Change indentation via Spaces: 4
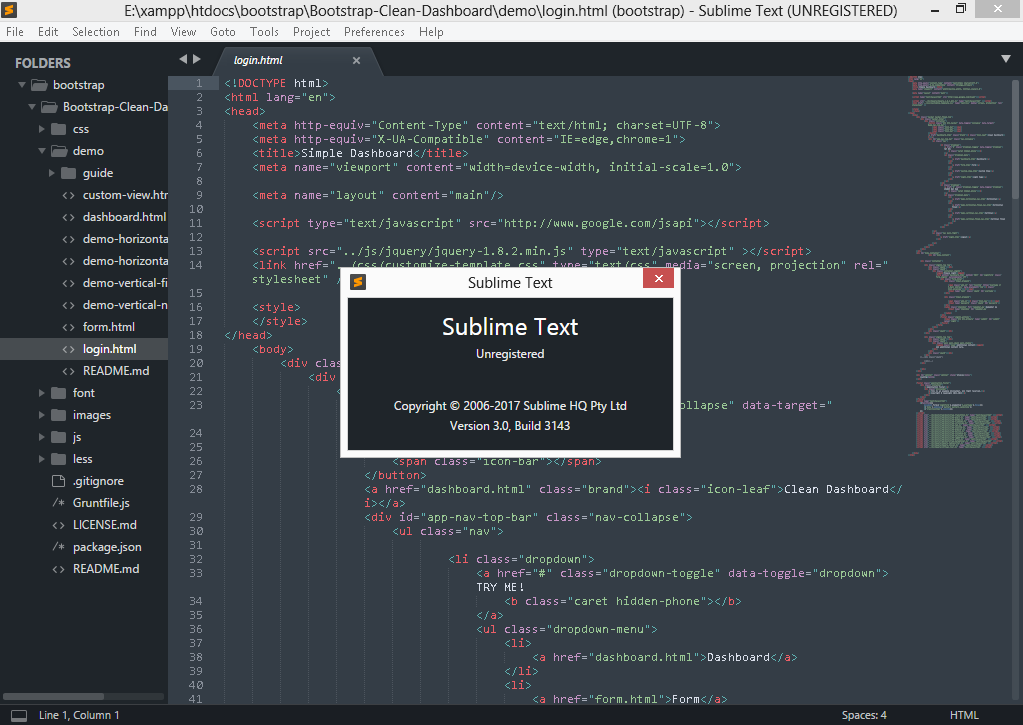 (863, 715)
